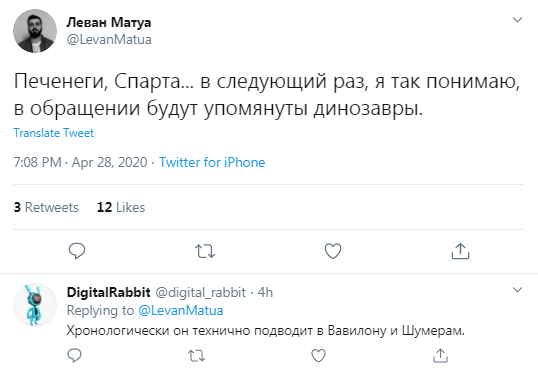View the 3 Retweets list
This screenshot has width=538, height=373.
pos(46,207)
